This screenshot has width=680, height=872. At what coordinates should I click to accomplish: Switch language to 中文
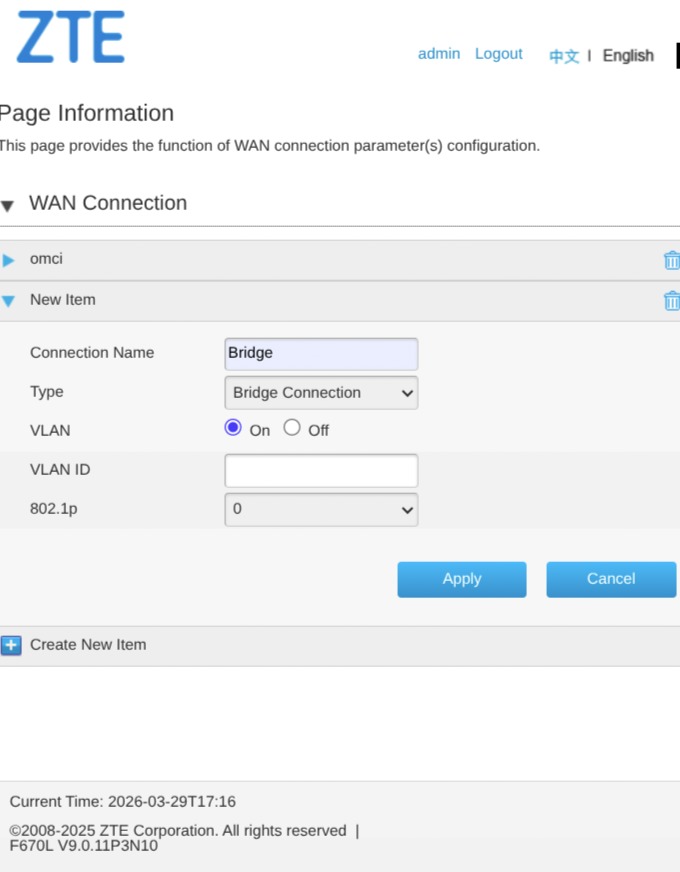564,56
